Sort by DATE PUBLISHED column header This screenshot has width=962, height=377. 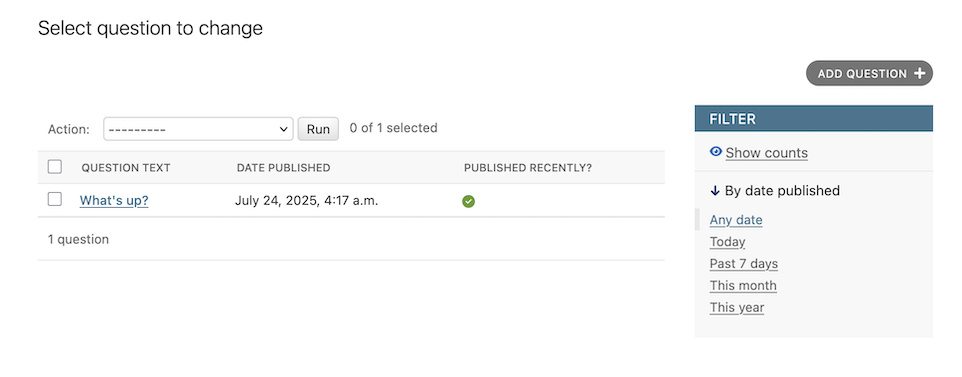[283, 168]
